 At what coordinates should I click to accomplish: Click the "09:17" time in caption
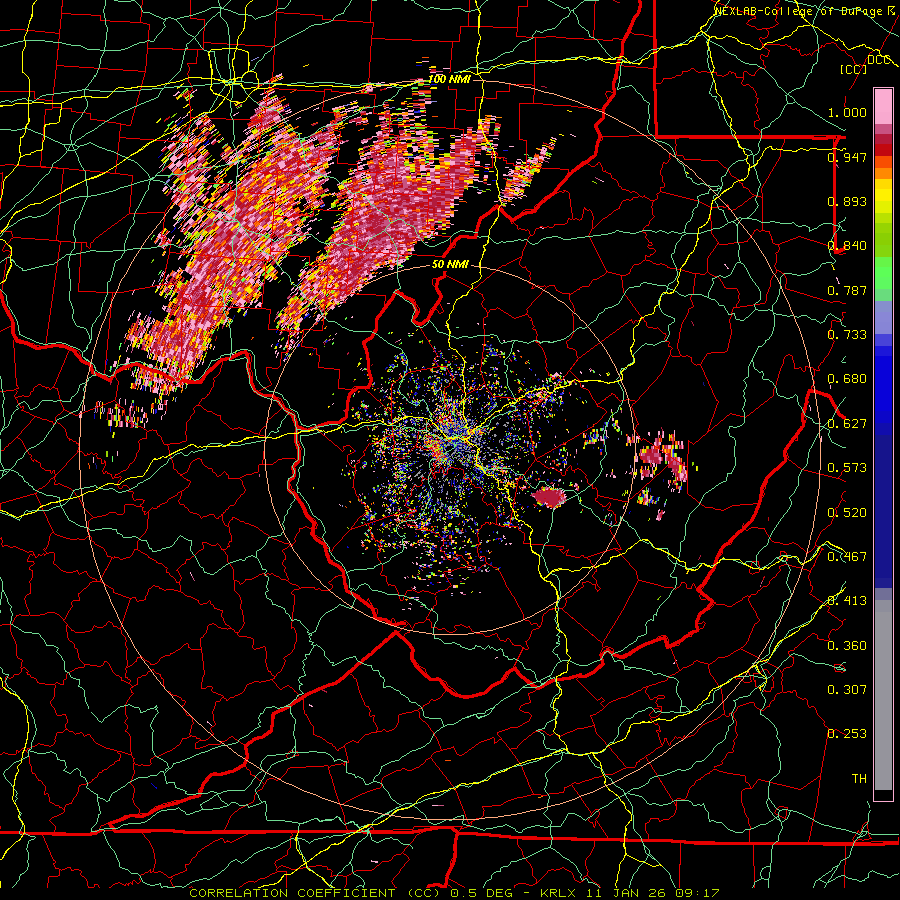click(x=698, y=893)
